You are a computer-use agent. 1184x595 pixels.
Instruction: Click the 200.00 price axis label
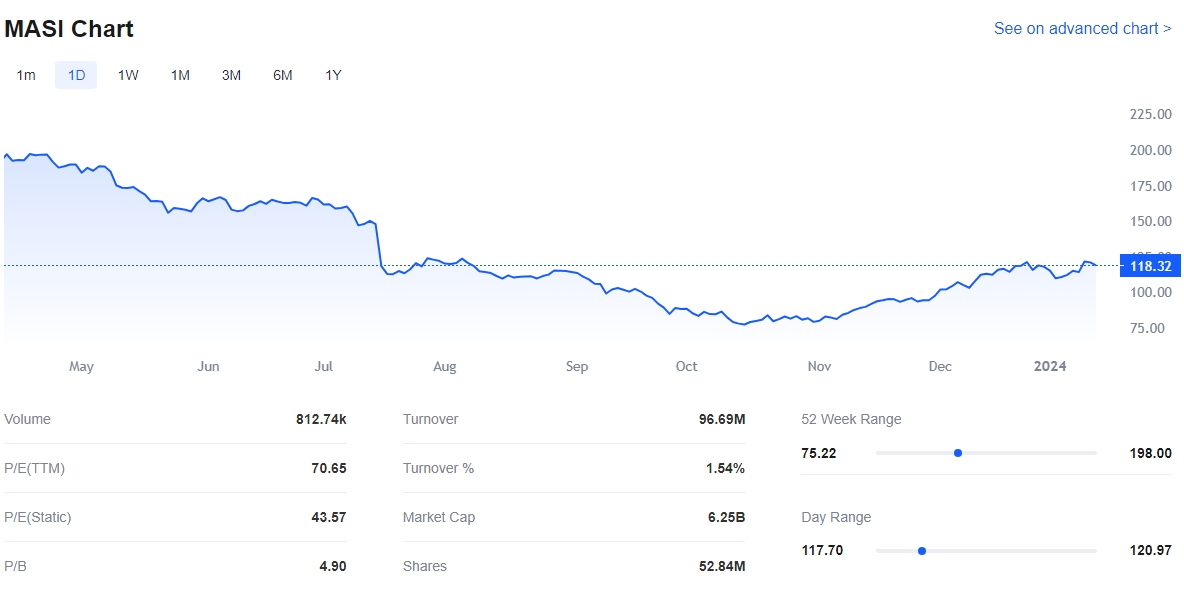[x=1150, y=150]
